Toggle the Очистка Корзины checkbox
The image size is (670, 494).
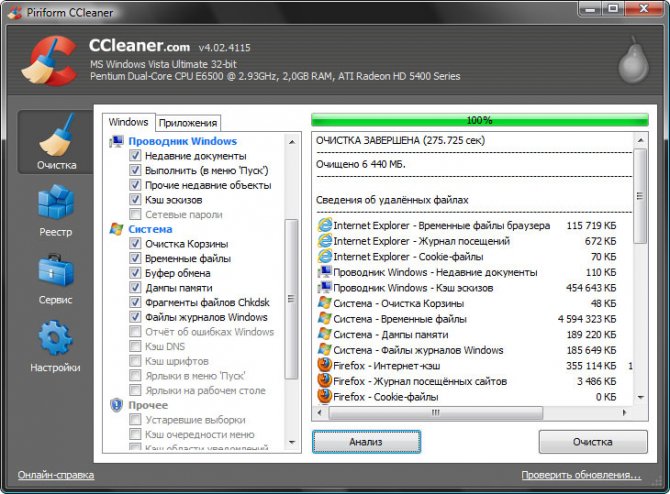click(x=135, y=244)
